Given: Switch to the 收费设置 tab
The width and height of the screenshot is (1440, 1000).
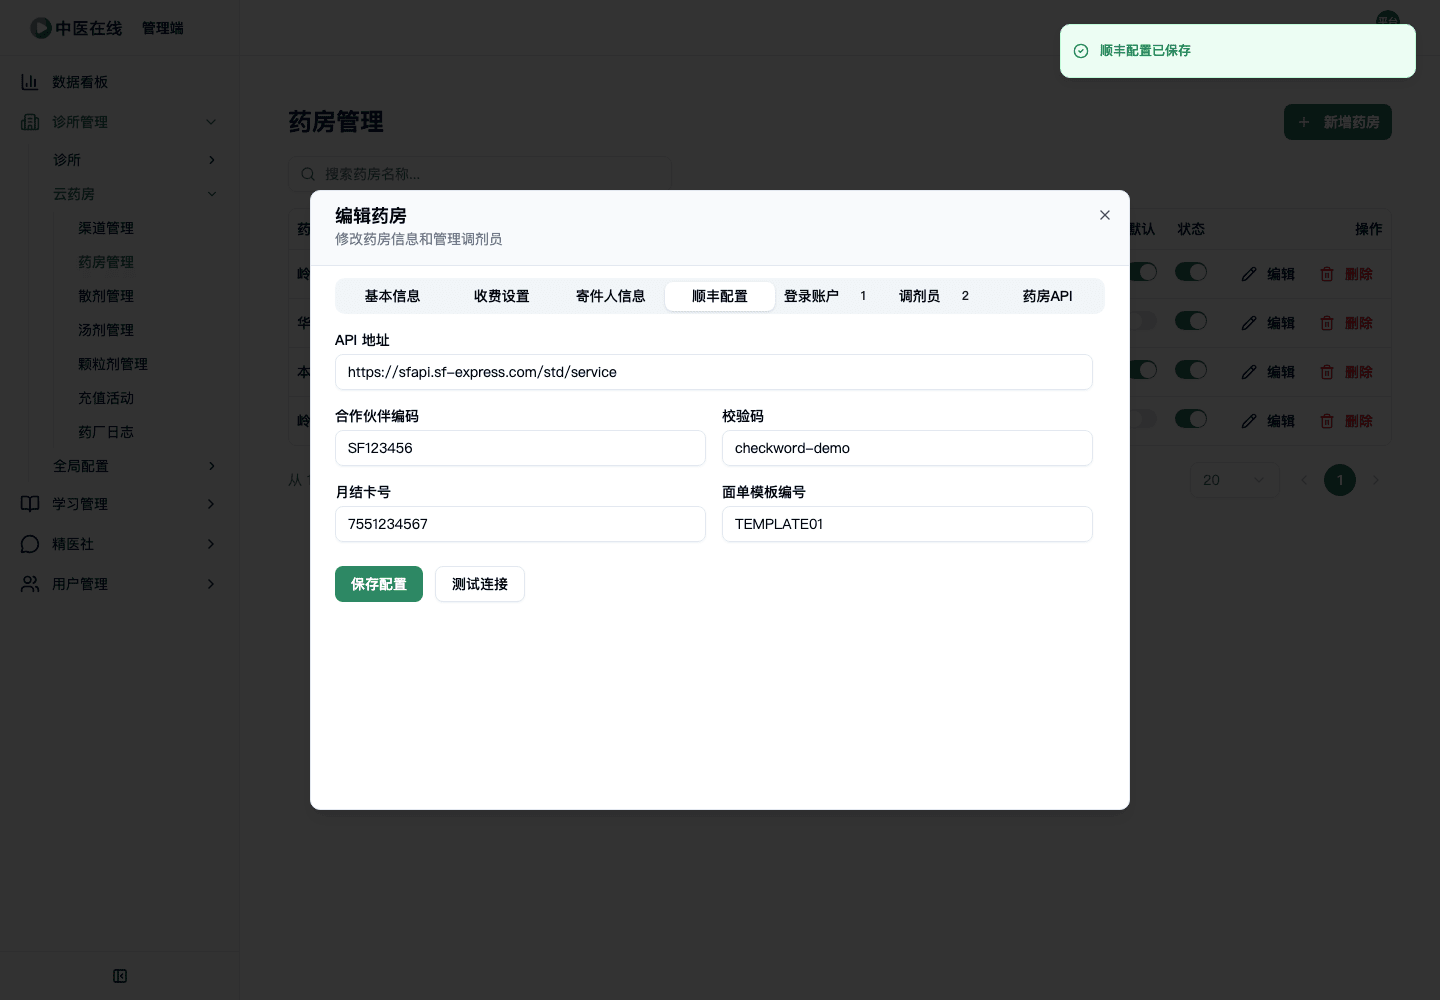Looking at the screenshot, I should [x=501, y=296].
